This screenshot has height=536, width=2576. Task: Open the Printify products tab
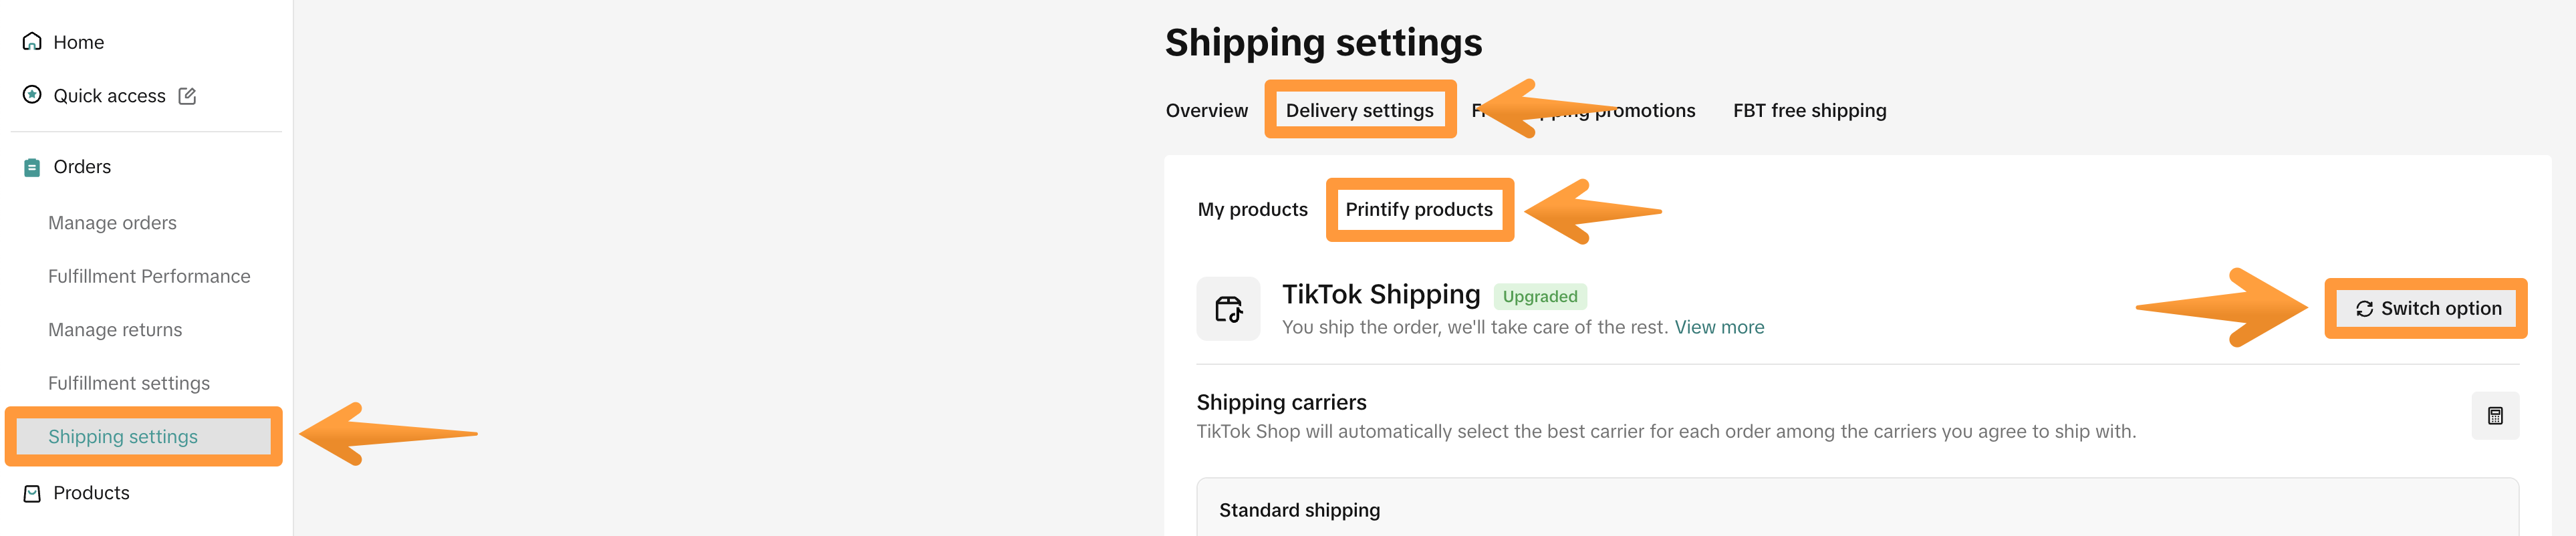[1420, 209]
